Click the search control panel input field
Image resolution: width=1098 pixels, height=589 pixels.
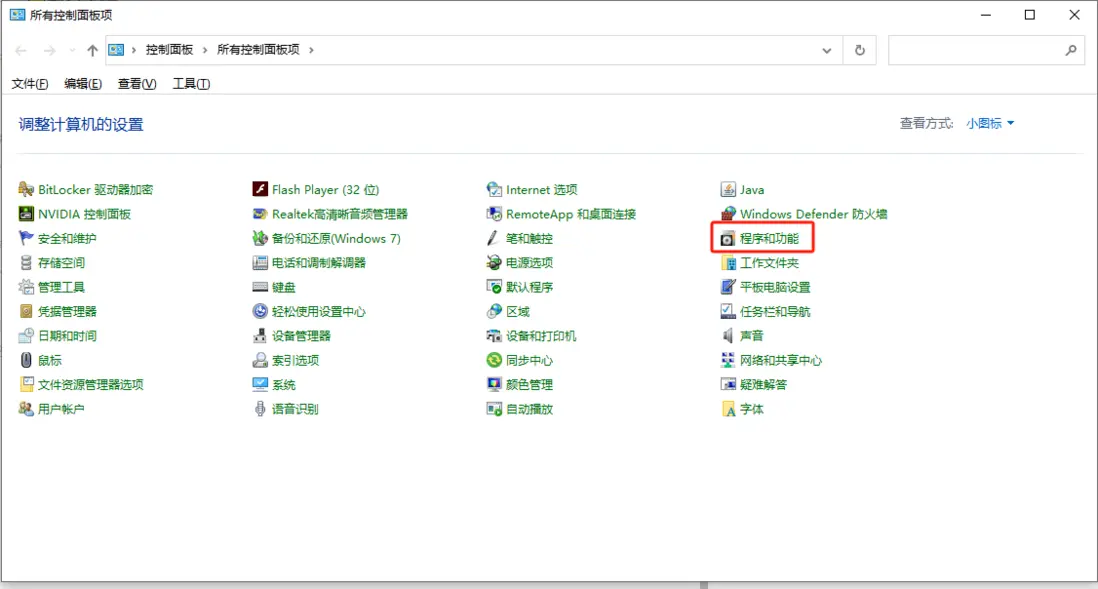click(987, 50)
